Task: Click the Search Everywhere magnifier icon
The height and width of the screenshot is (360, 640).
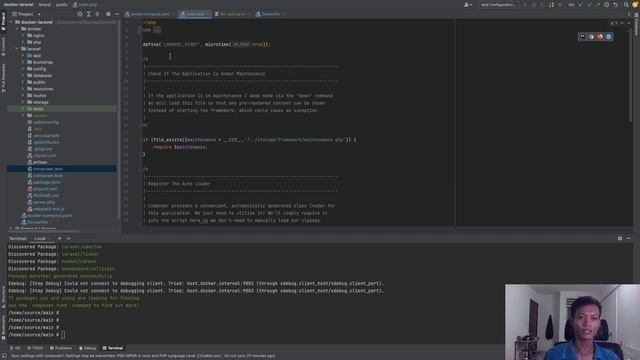Action: pyautogui.click(x=626, y=5)
